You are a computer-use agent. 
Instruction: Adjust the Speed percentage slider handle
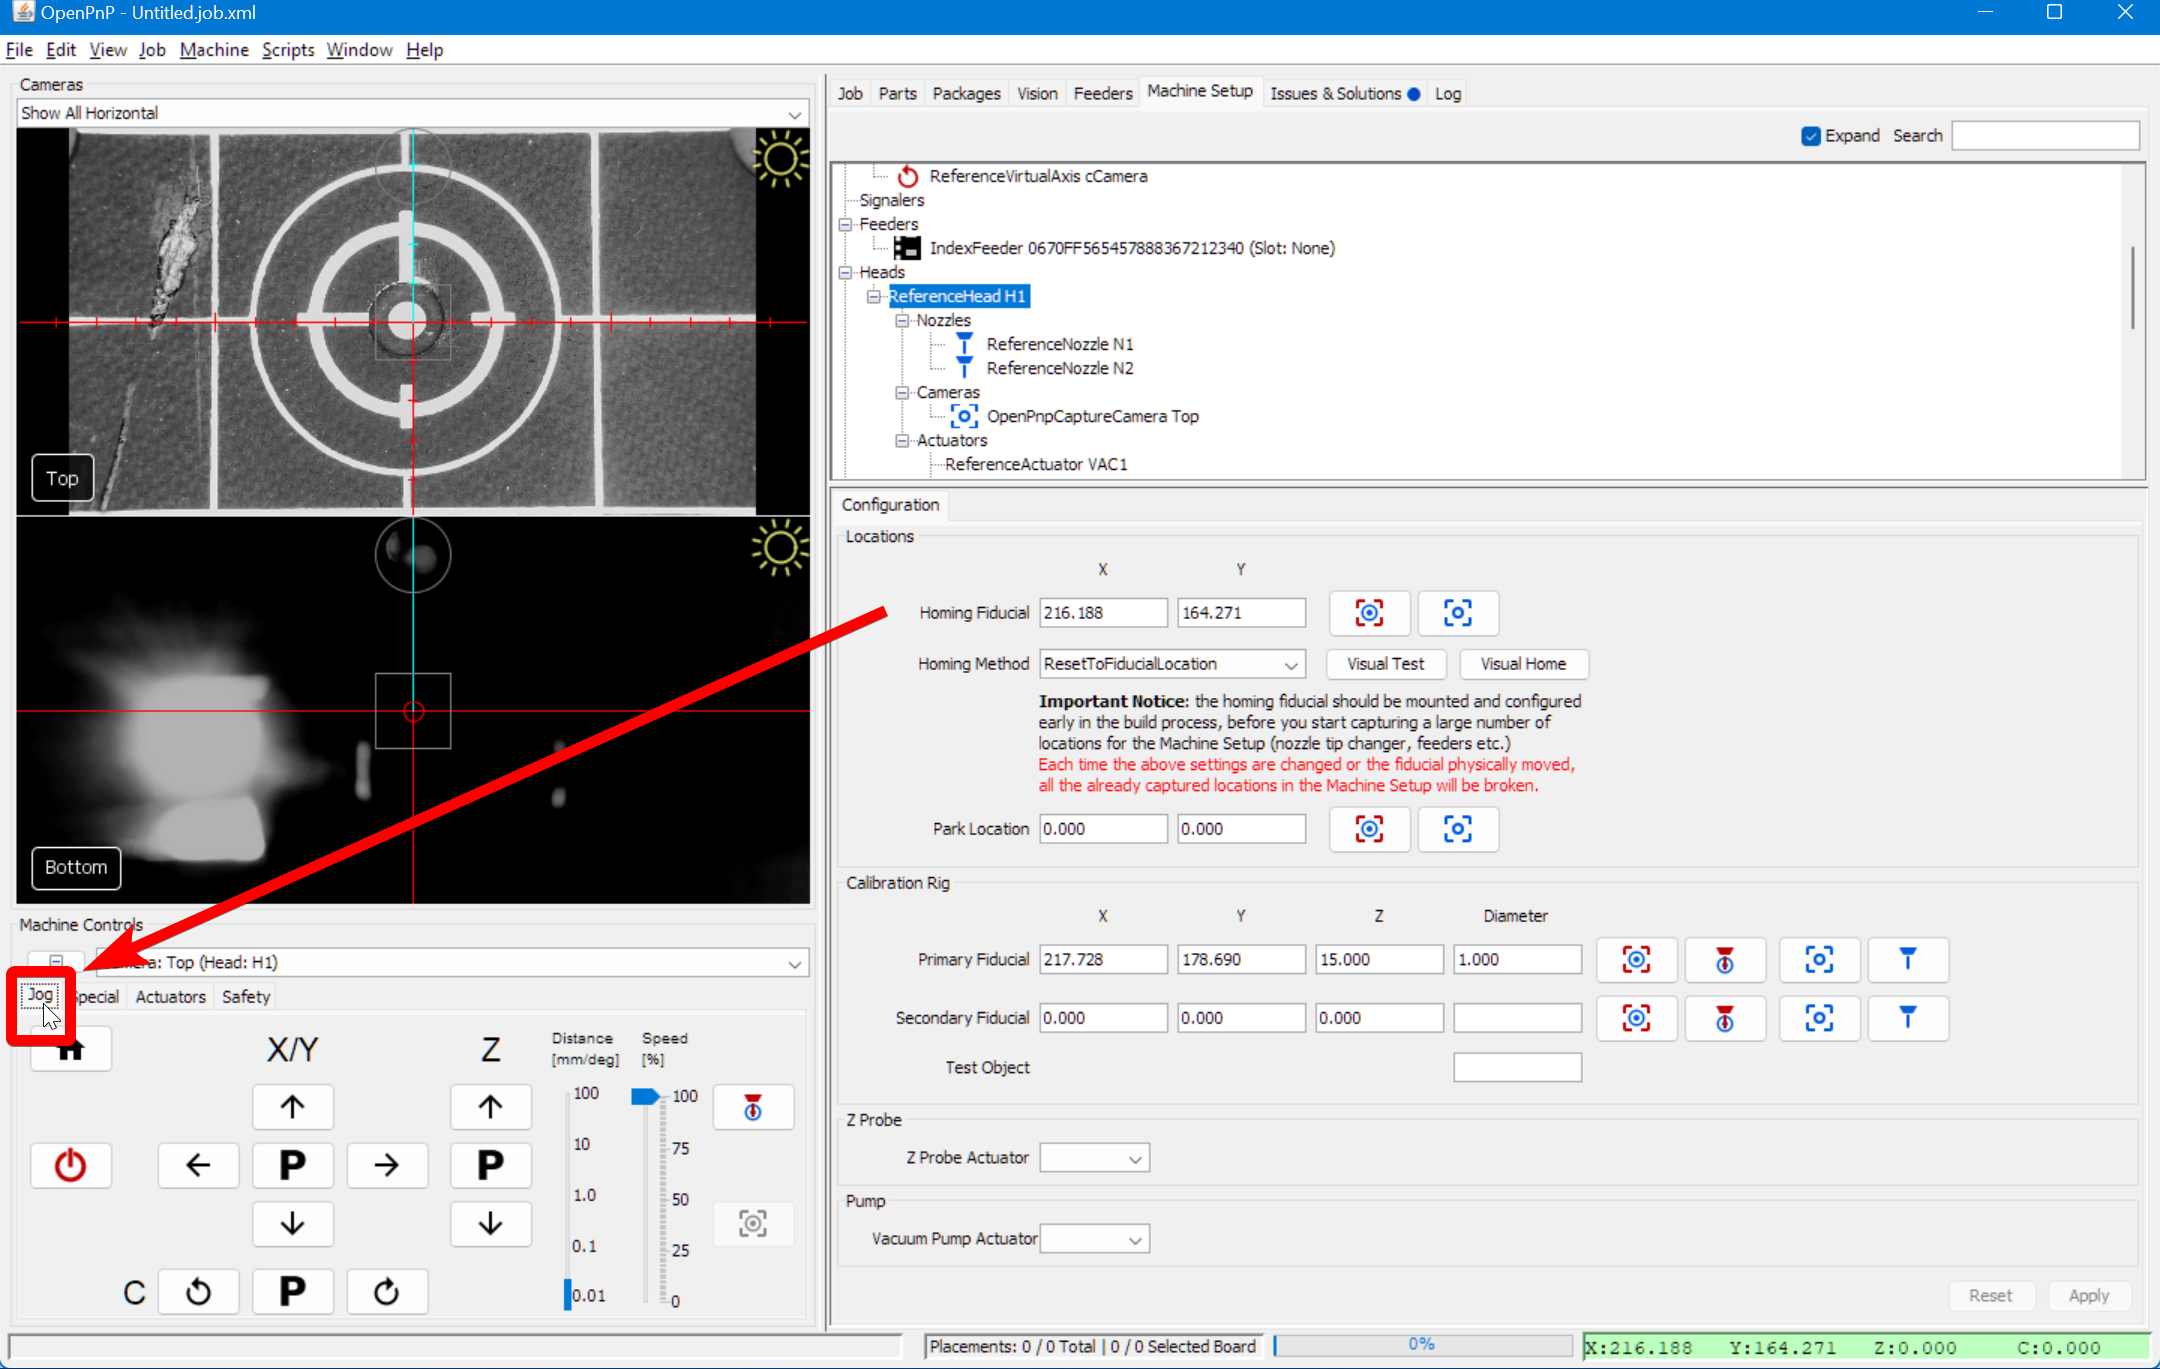[x=645, y=1097]
